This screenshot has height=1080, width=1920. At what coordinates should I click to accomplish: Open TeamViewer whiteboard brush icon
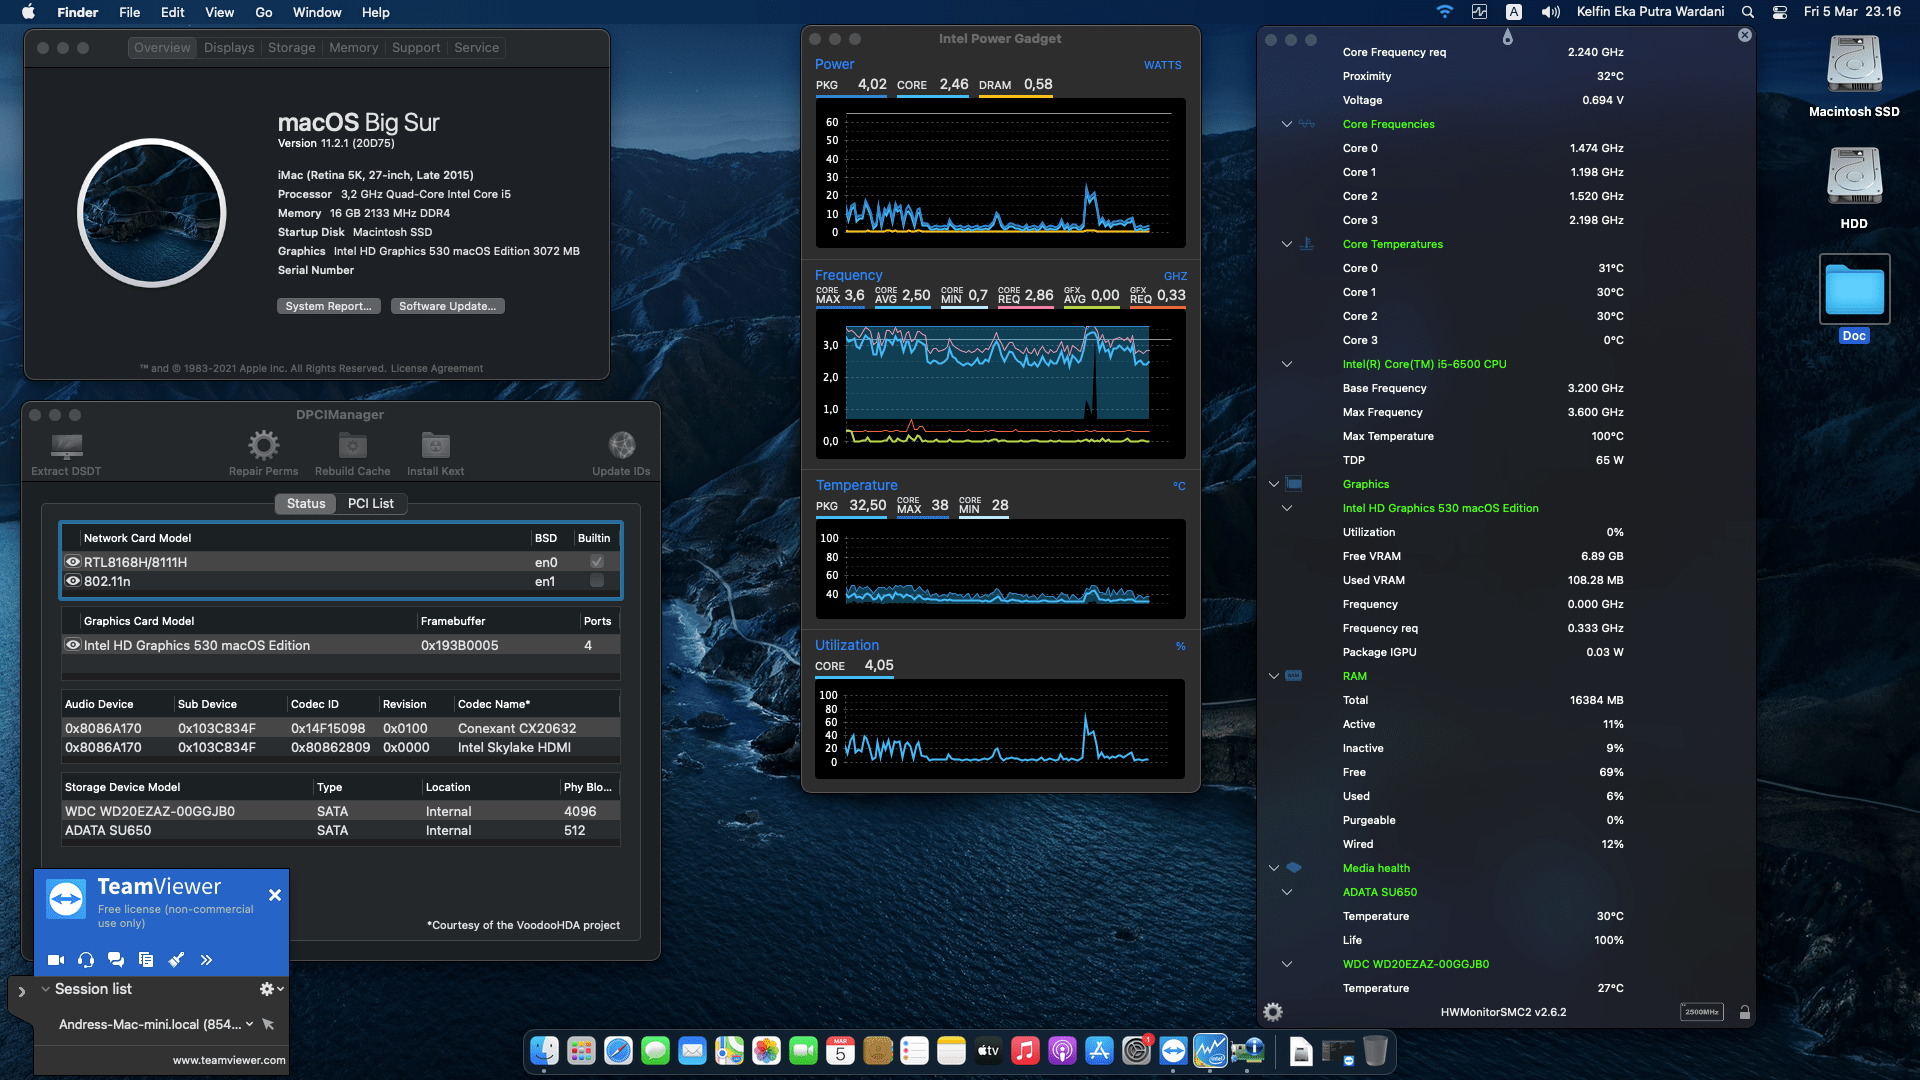pyautogui.click(x=176, y=960)
